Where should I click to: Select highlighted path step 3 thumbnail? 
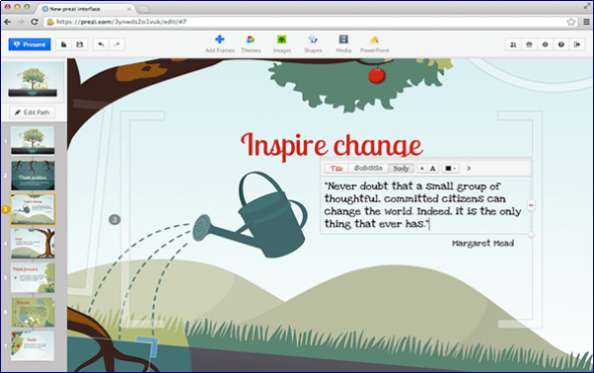click(x=33, y=209)
